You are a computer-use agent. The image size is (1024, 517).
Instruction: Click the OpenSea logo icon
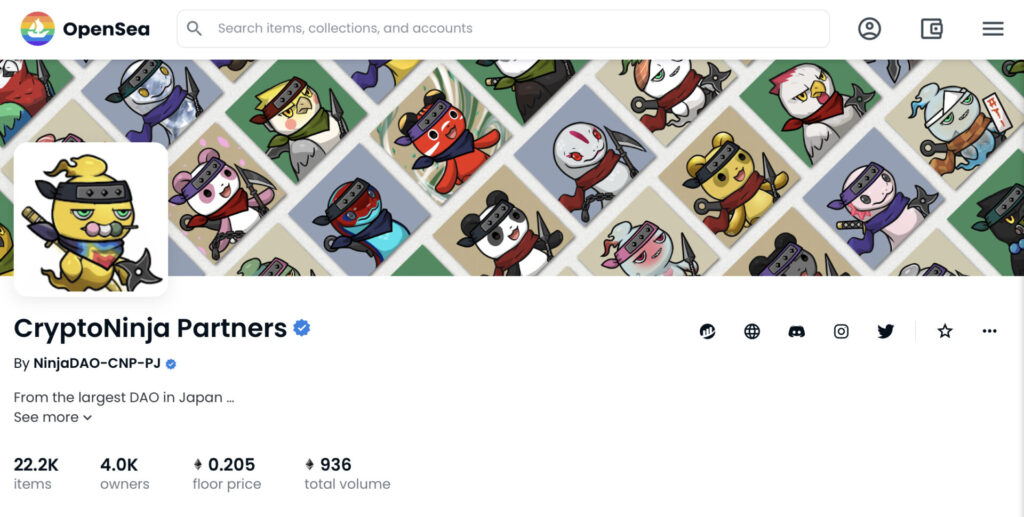coord(37,29)
